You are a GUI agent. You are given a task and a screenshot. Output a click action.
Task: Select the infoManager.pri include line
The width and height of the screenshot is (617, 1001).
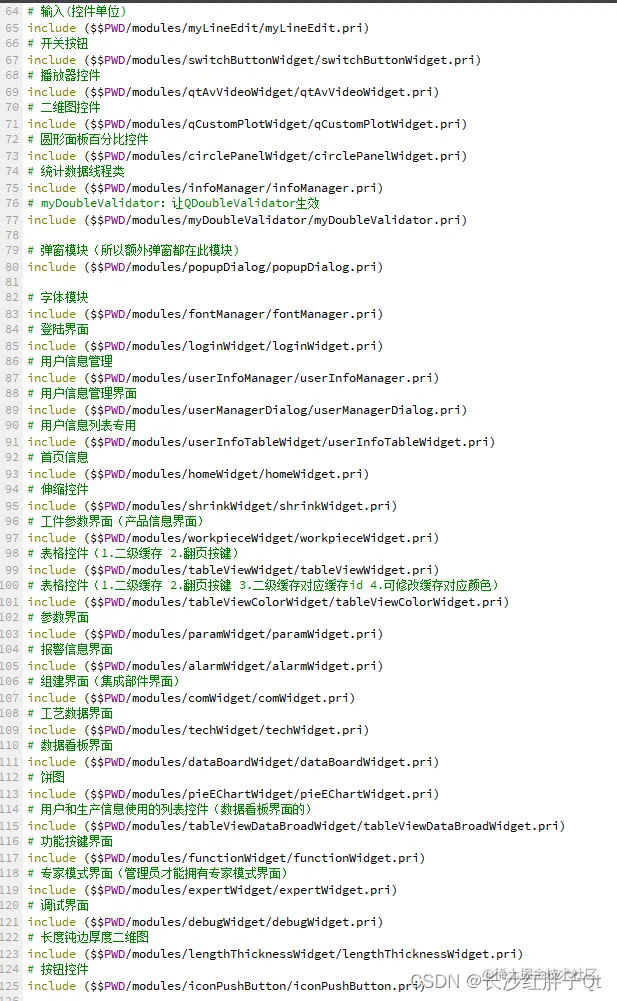tap(205, 188)
